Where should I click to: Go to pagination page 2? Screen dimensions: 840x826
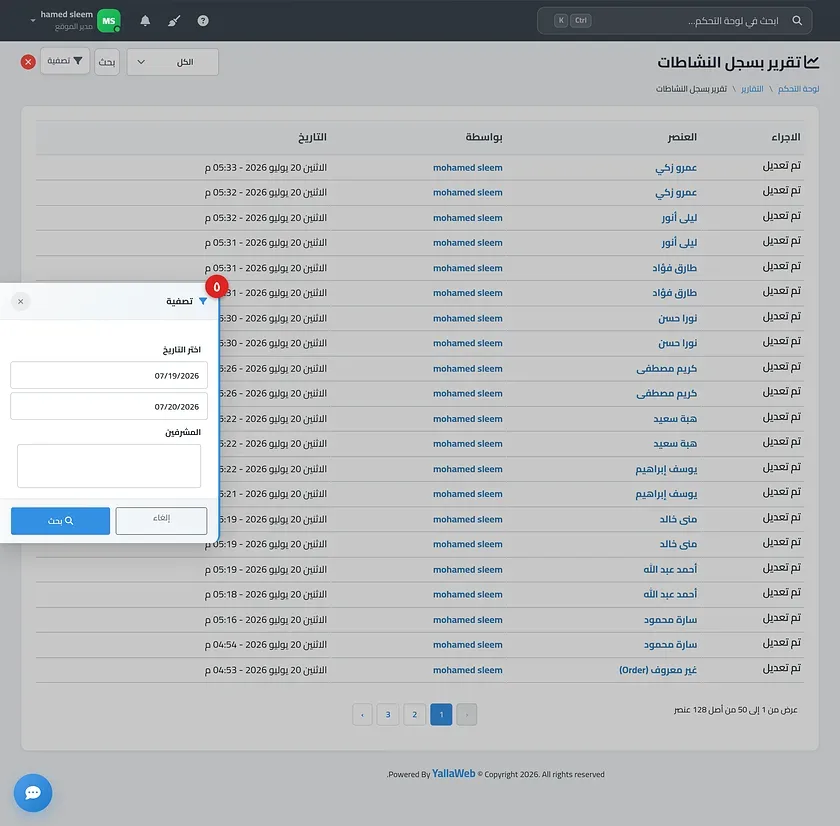point(415,714)
